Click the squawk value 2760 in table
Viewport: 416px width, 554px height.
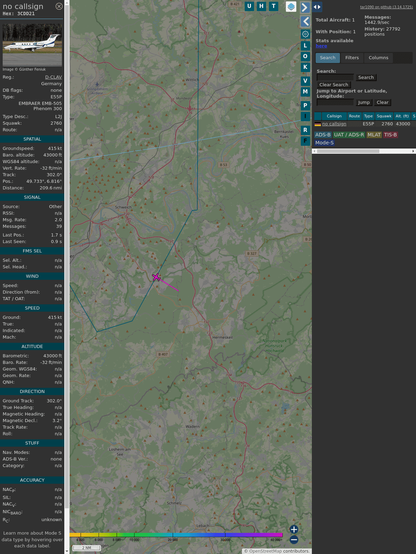point(387,124)
